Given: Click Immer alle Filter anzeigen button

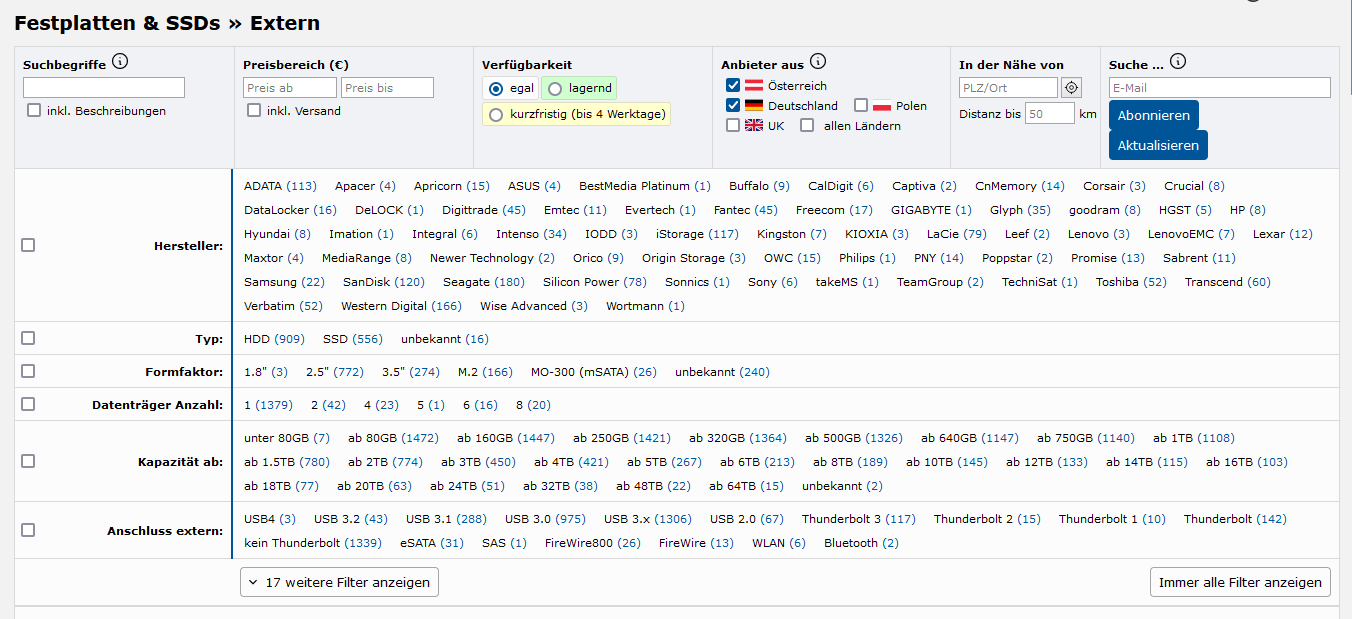Looking at the screenshot, I should click(x=1240, y=582).
